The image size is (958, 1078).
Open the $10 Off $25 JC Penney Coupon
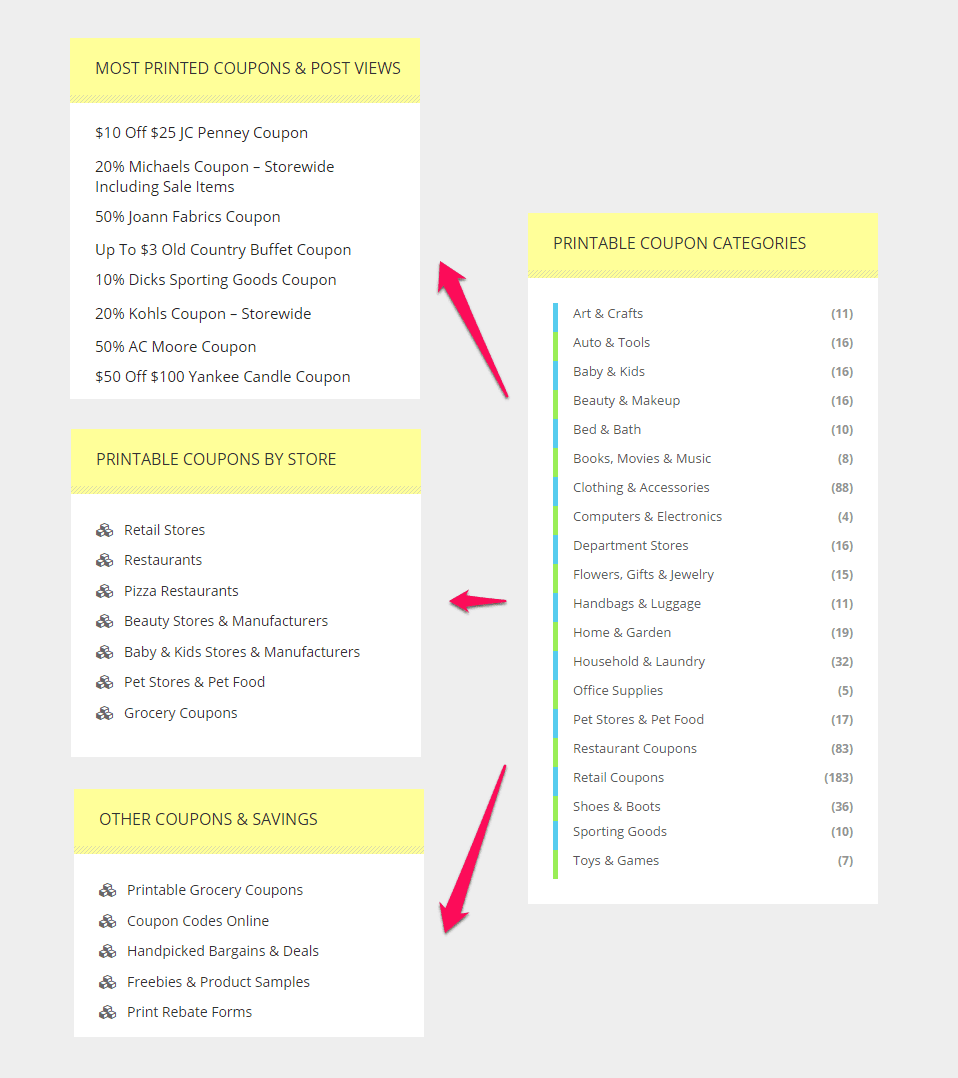[x=201, y=133]
